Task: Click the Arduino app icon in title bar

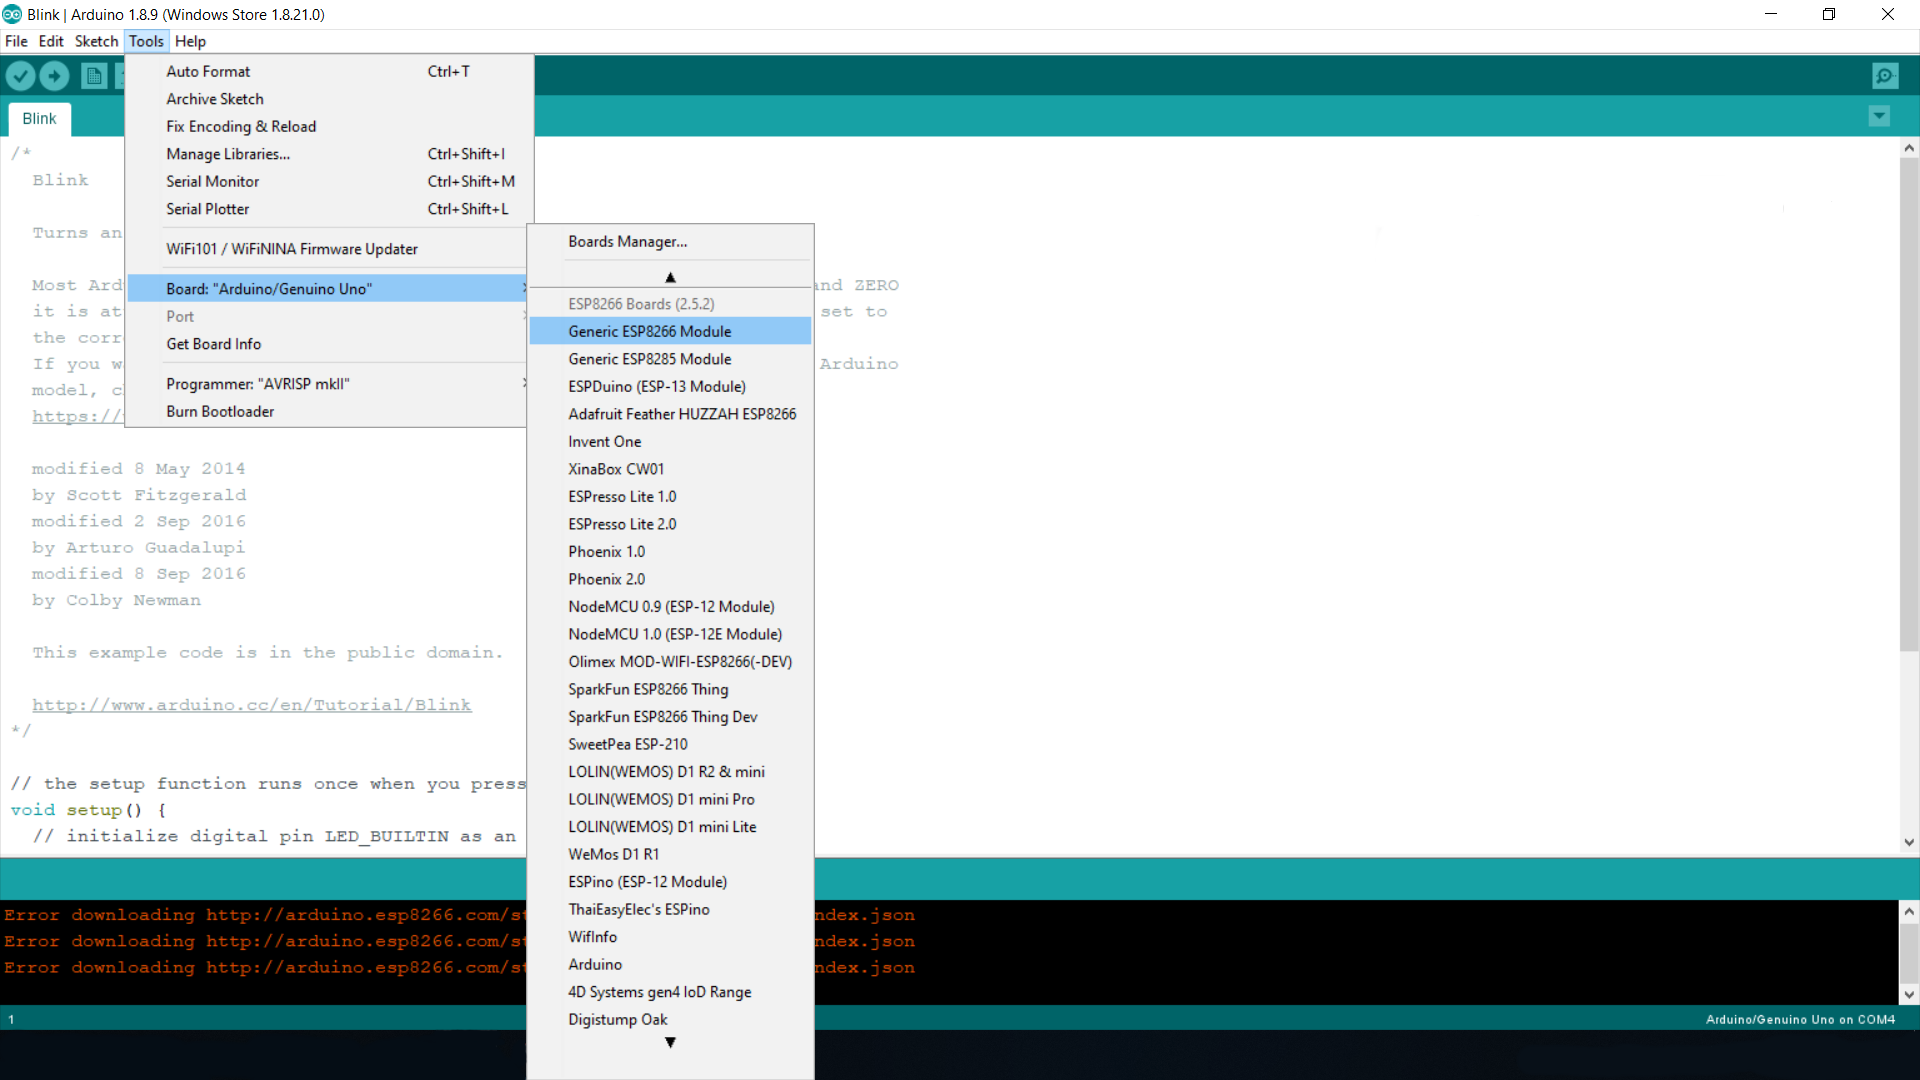Action: tap(12, 14)
